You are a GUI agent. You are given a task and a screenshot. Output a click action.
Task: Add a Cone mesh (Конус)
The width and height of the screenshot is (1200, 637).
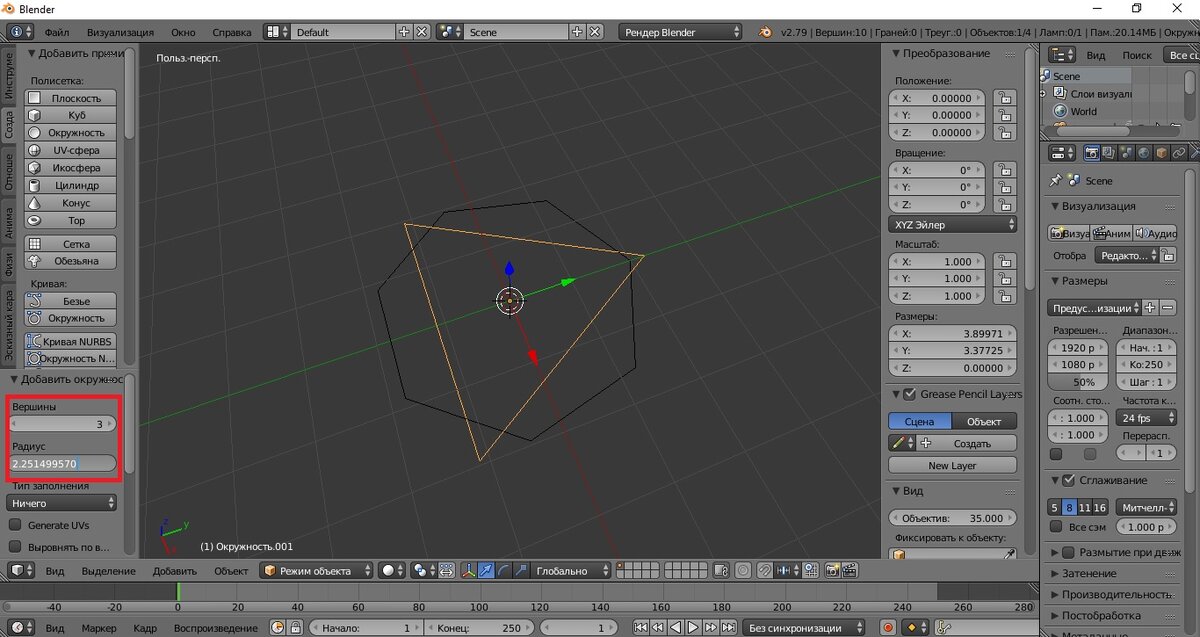pos(70,203)
